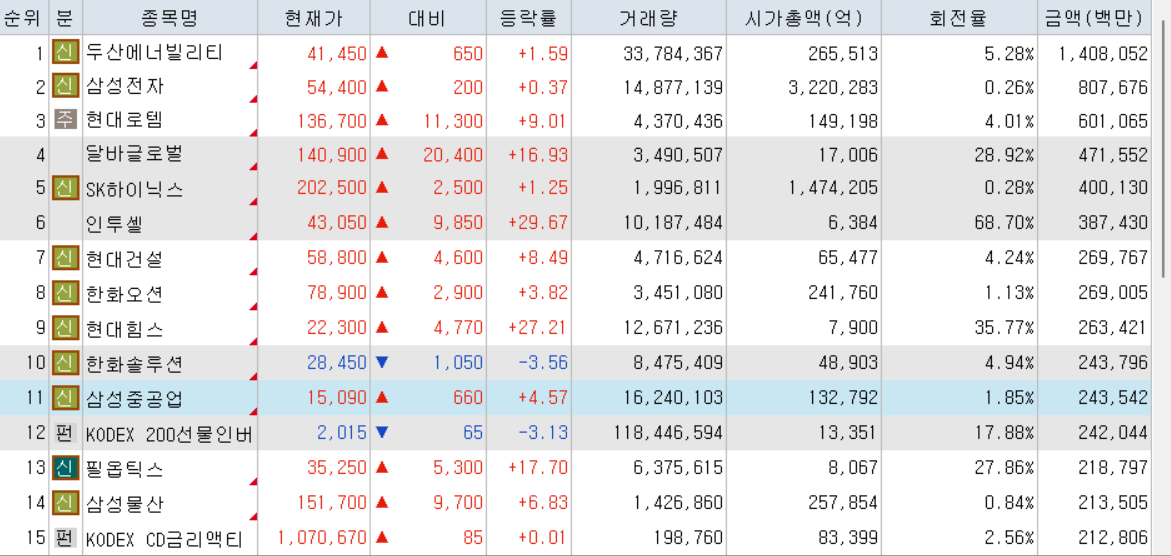Click the 신 badge next to SK하이닉스
This screenshot has width=1171, height=556.
click(65, 188)
